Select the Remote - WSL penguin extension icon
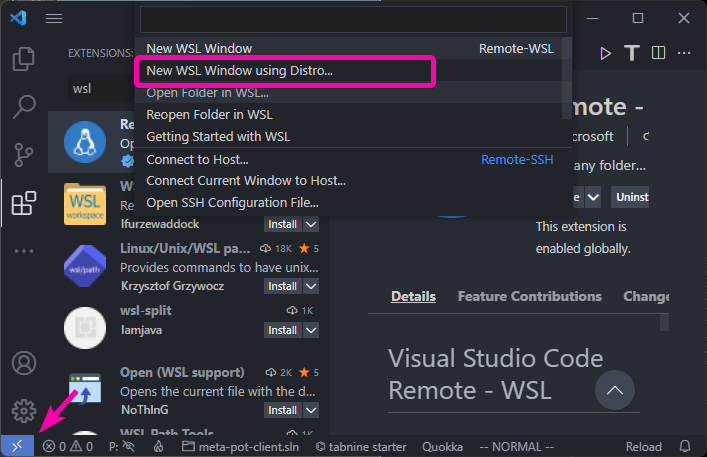 click(85, 142)
